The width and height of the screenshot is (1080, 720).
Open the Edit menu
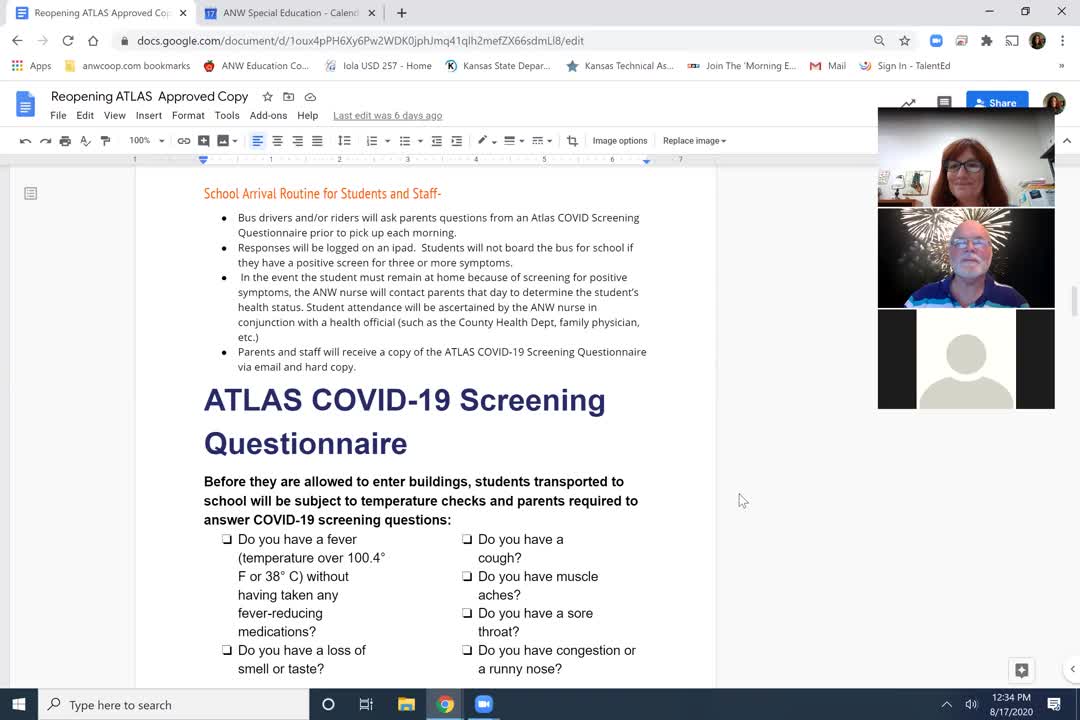point(85,115)
